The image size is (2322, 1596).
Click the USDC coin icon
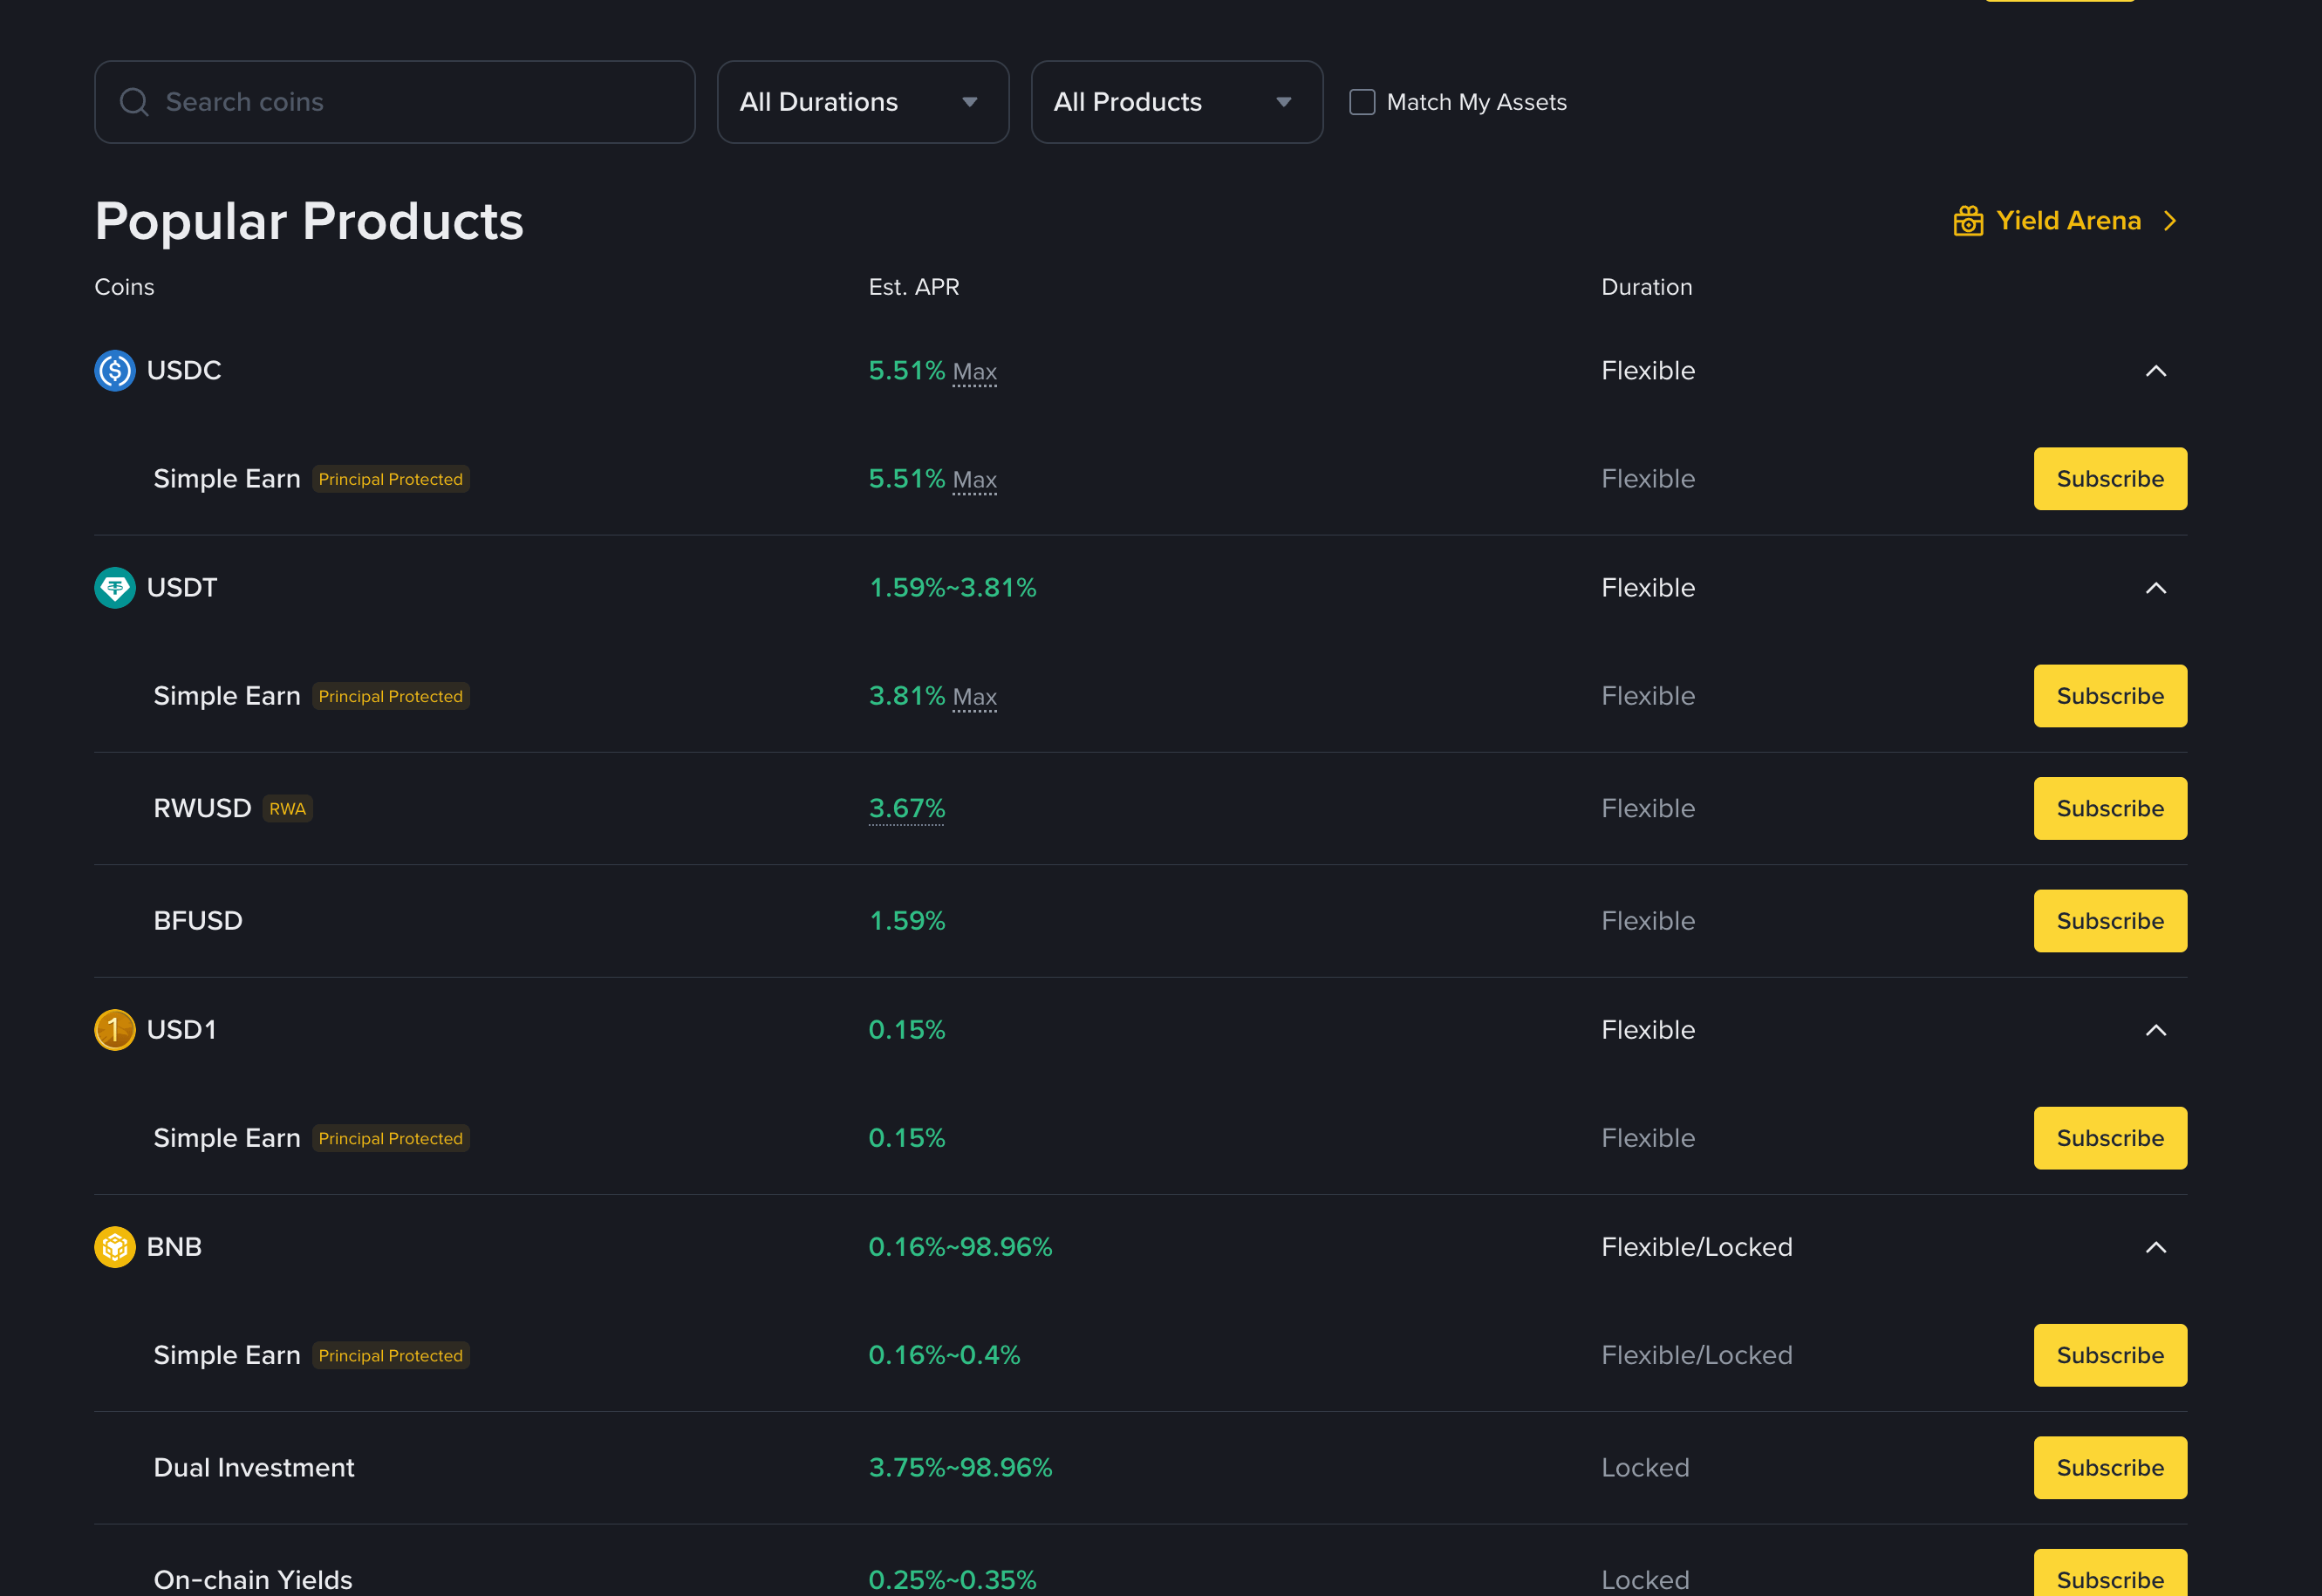click(x=114, y=371)
